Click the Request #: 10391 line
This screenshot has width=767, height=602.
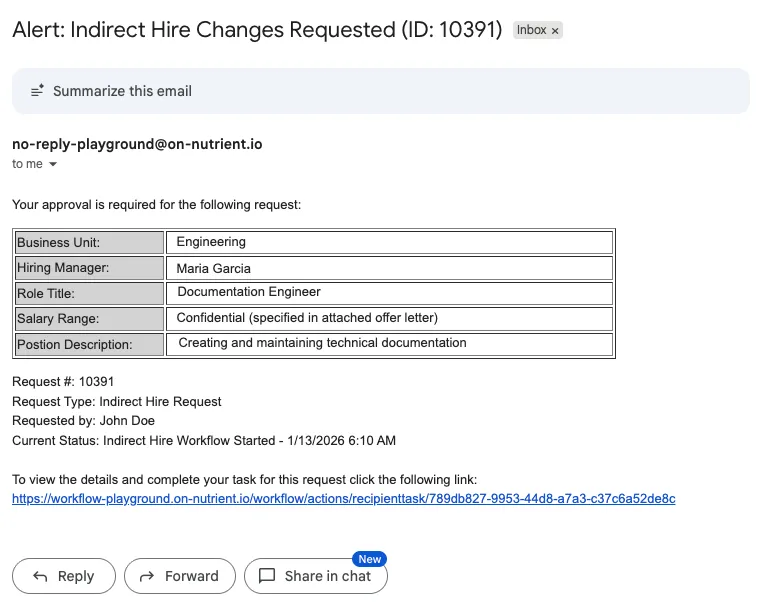click(x=63, y=381)
